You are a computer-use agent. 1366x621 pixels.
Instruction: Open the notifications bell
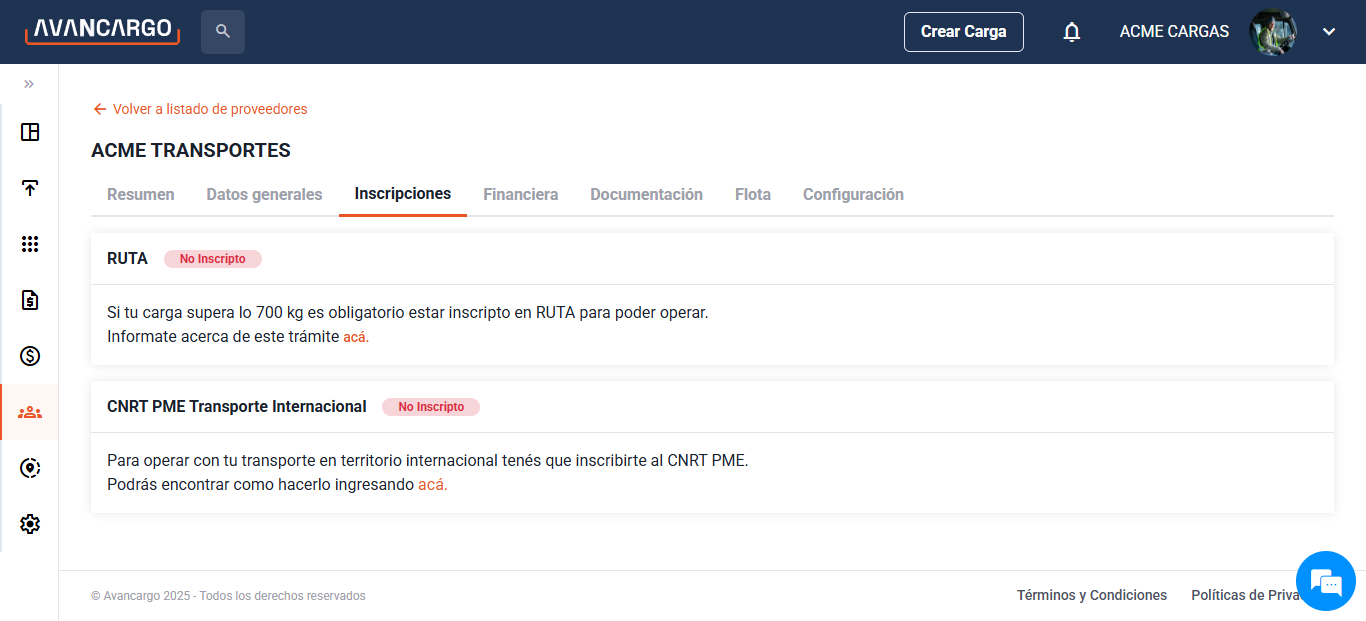click(x=1072, y=32)
